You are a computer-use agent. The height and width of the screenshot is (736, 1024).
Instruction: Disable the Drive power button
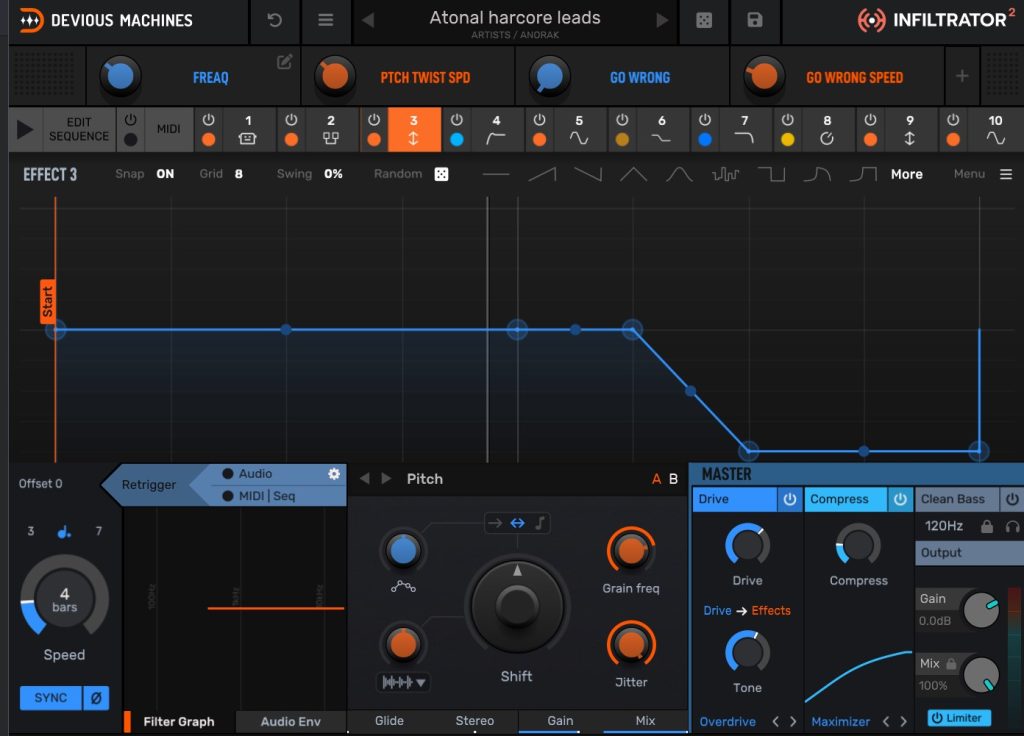click(x=789, y=499)
